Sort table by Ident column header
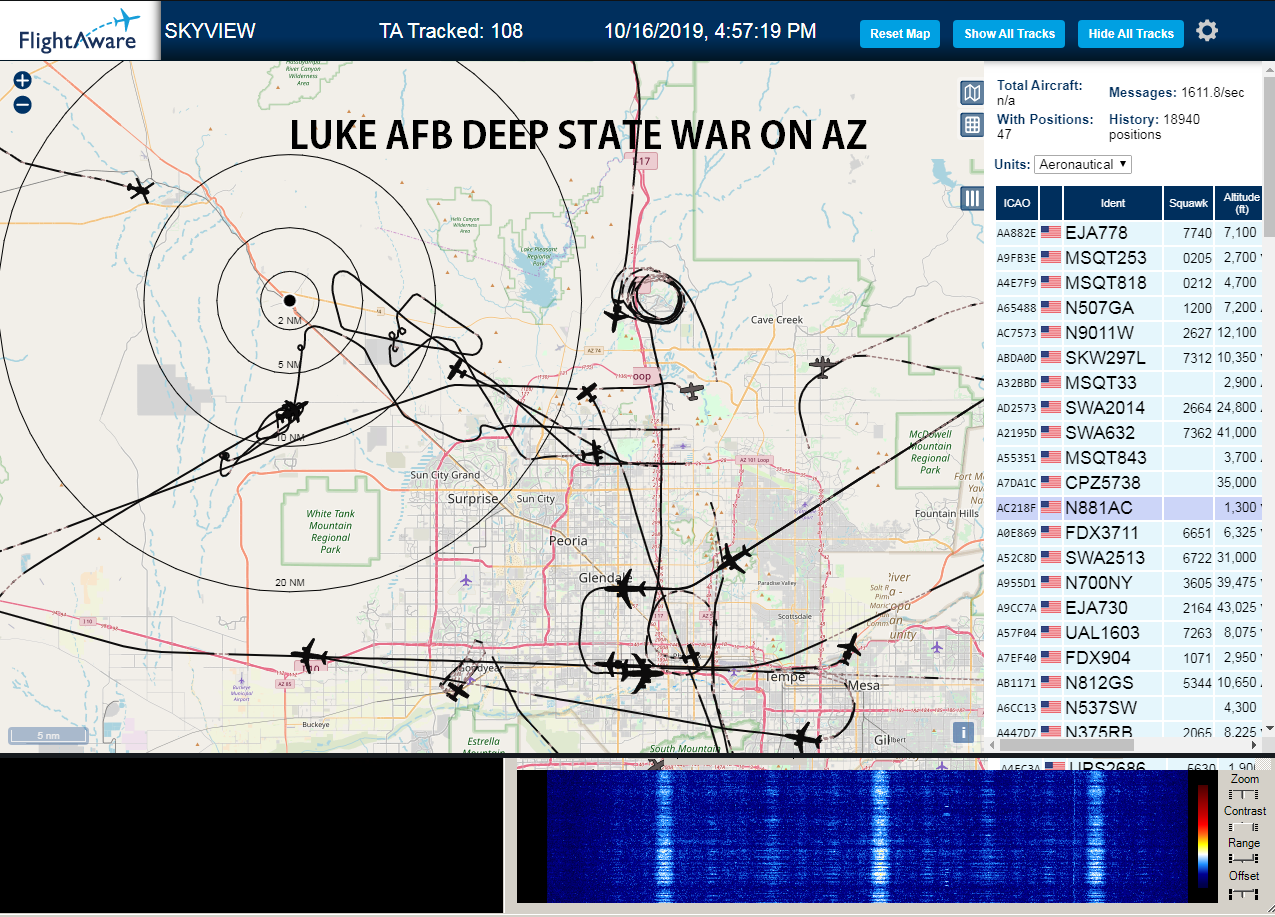Image resolution: width=1275 pixels, height=917 pixels. point(1113,203)
